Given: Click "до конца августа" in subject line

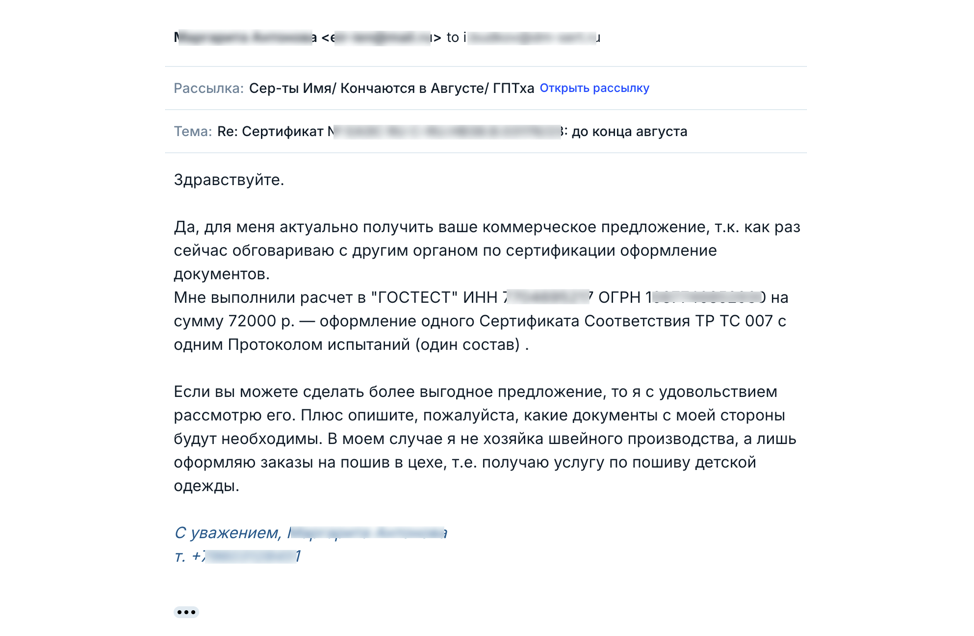Looking at the screenshot, I should tap(629, 132).
